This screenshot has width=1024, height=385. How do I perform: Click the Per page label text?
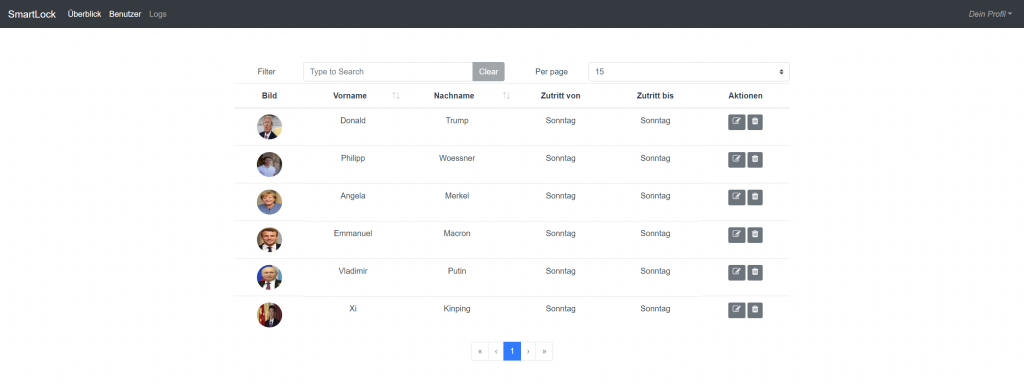pyautogui.click(x=551, y=72)
